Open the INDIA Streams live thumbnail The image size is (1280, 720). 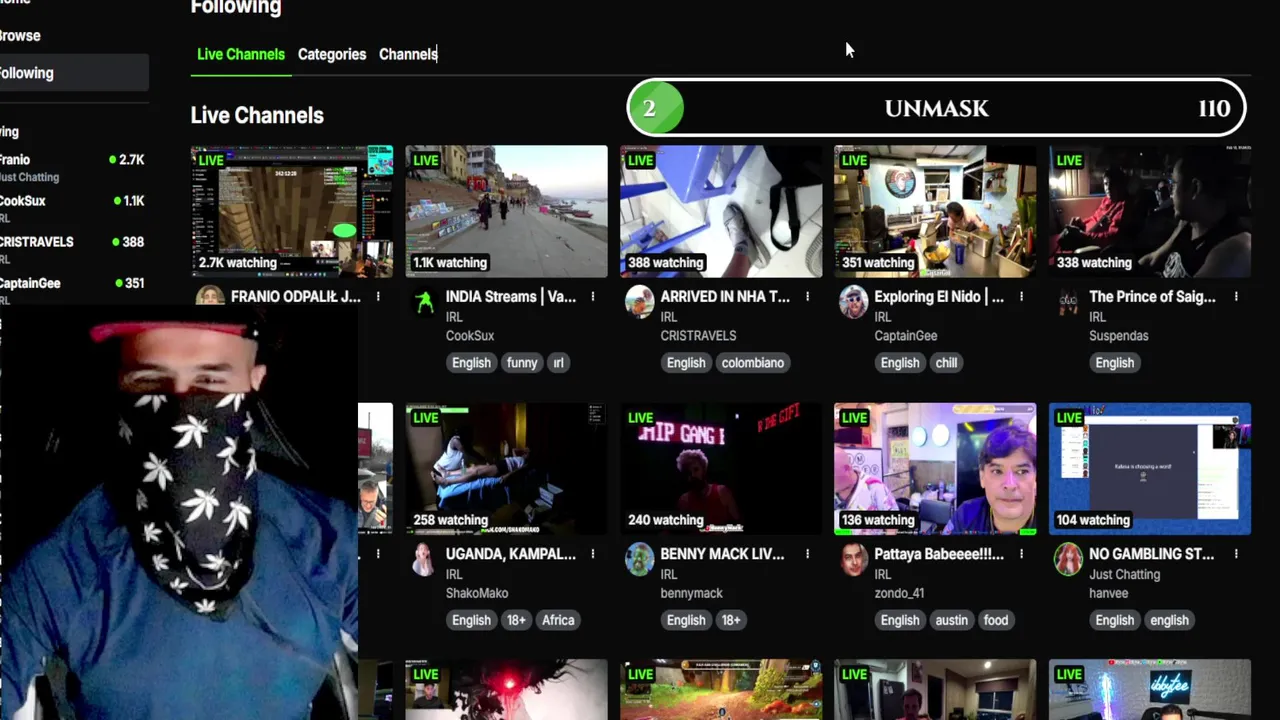tap(506, 211)
